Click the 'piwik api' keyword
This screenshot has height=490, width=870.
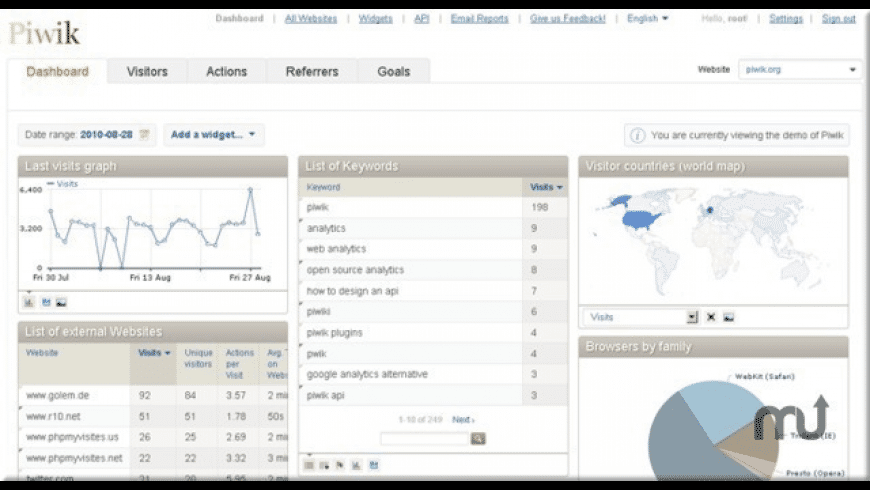pos(325,395)
